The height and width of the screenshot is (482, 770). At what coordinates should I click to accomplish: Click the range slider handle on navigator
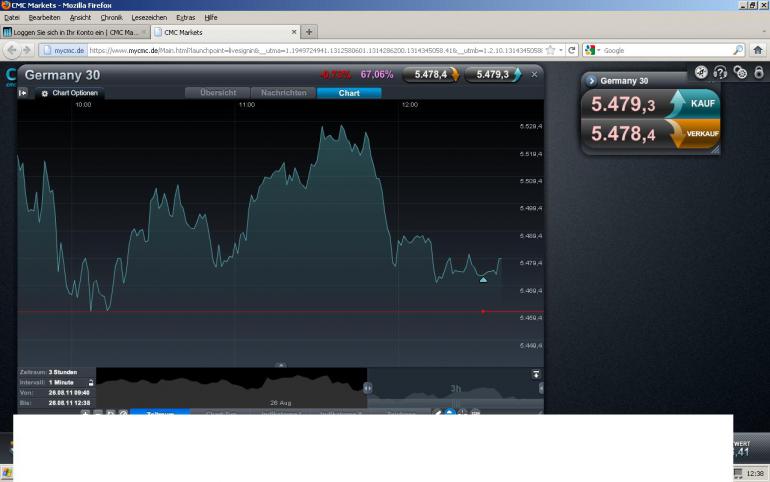367,388
